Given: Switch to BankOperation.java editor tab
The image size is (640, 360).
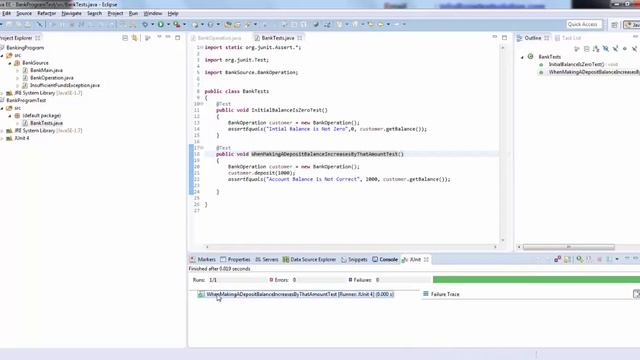Looking at the screenshot, I should [x=218, y=38].
